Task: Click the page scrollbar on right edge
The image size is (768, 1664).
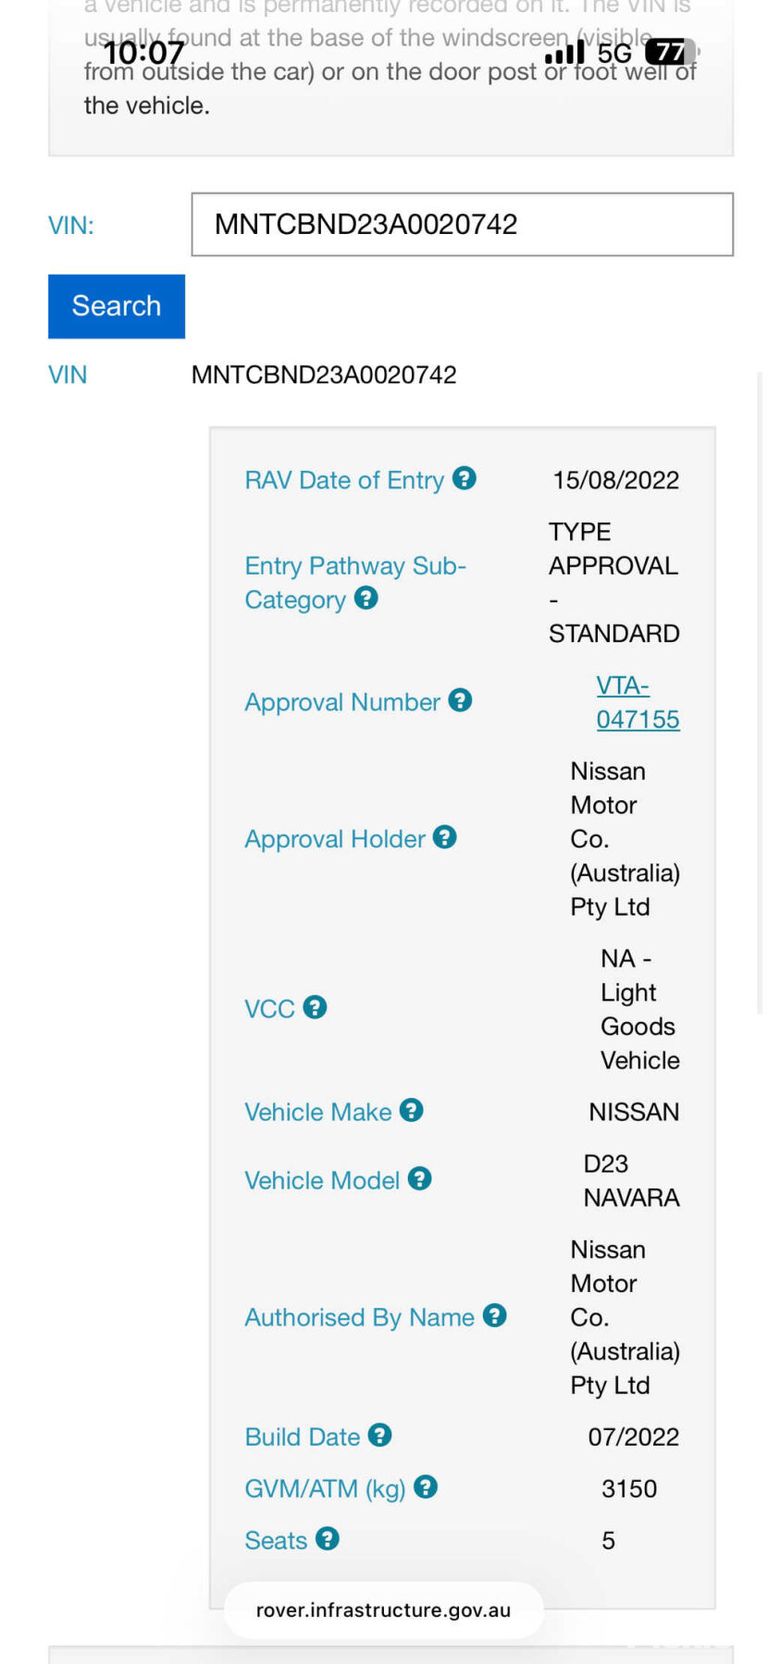Action: [x=760, y=692]
